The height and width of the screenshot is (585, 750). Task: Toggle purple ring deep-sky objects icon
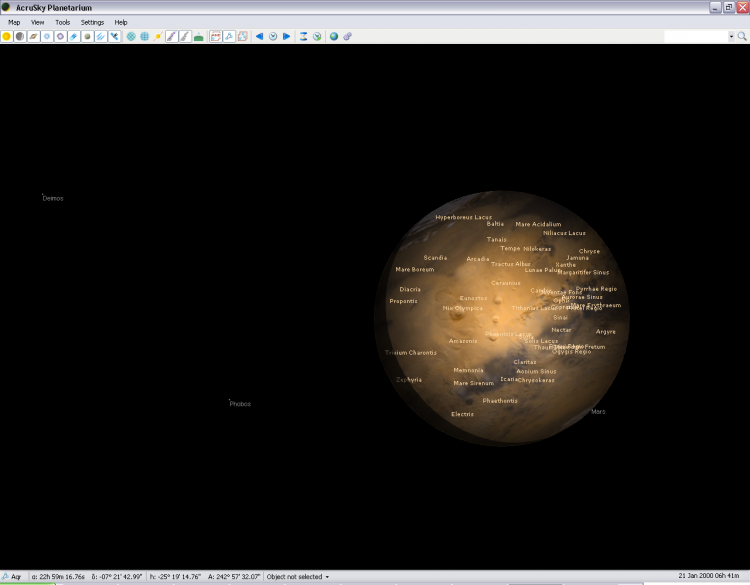pyautogui.click(x=60, y=36)
